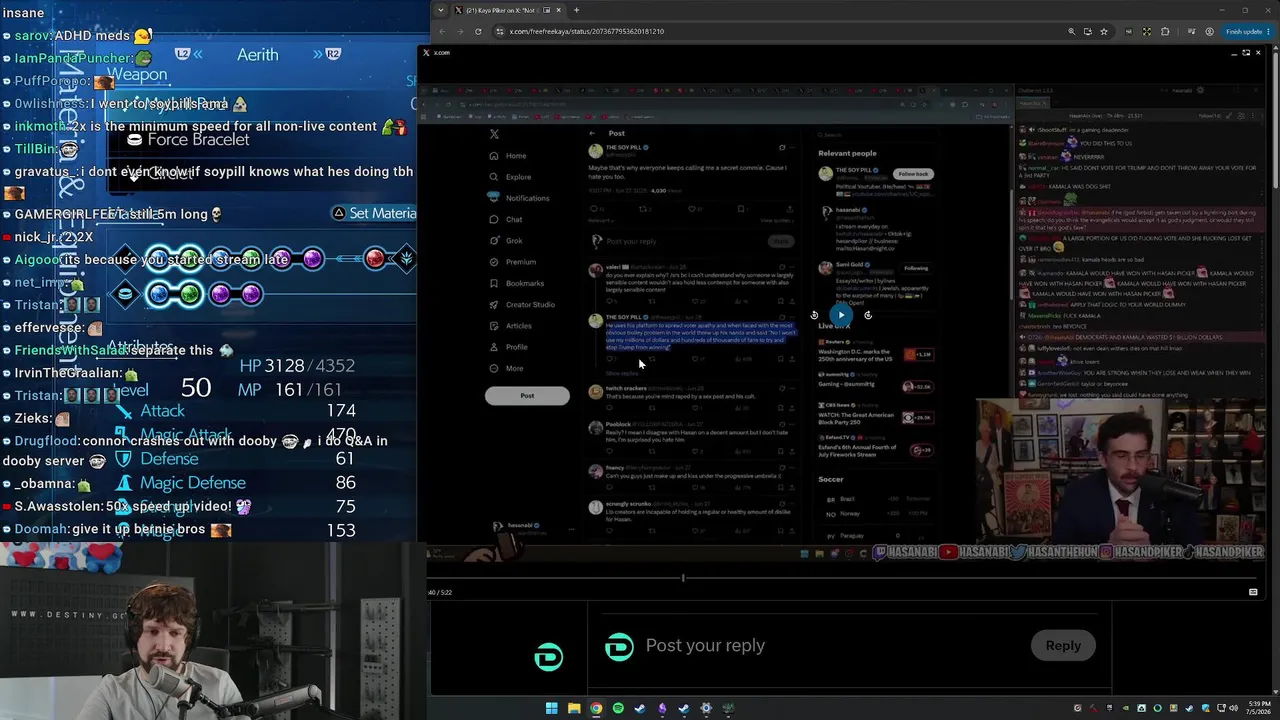
Task: Toggle captions icon below the video
Action: (1253, 592)
